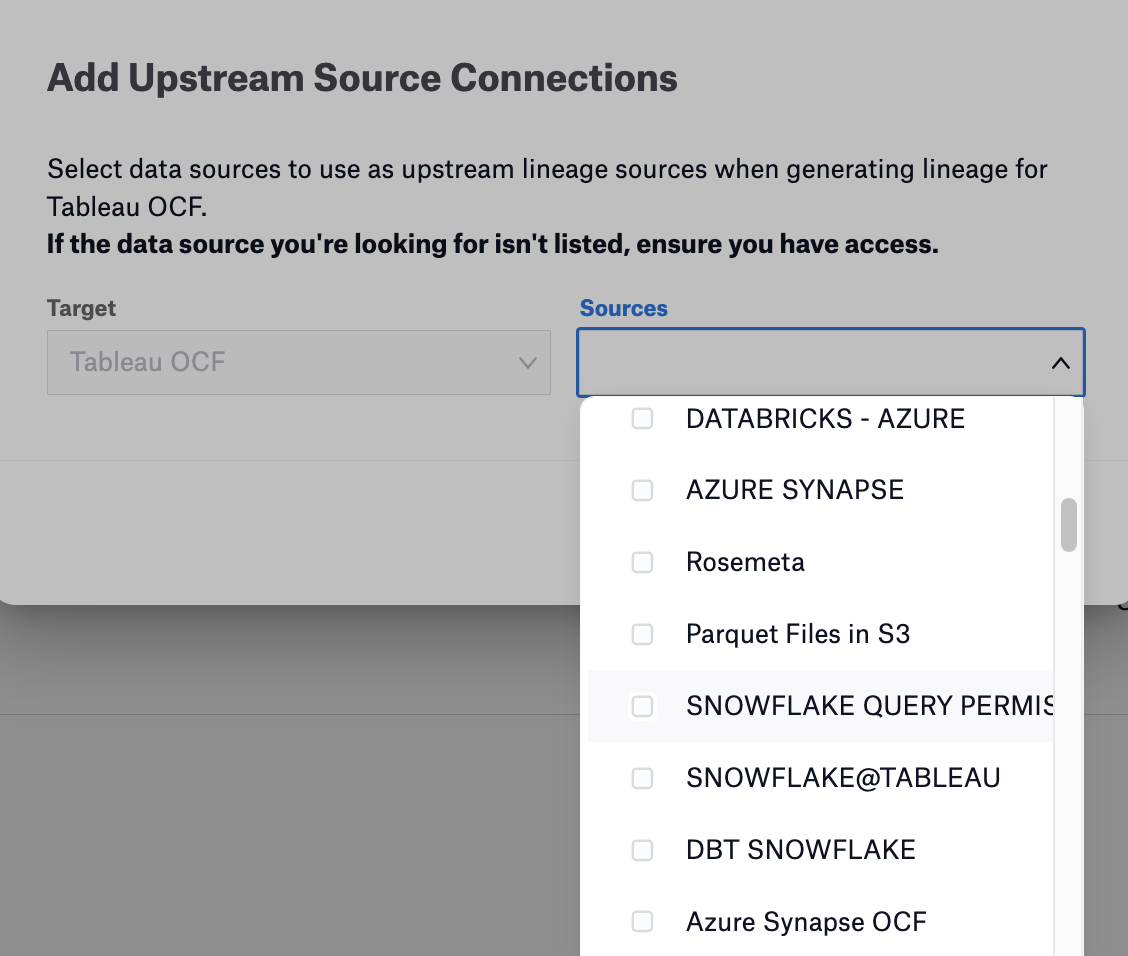This screenshot has height=956, width=1128.
Task: Tick the Azure Synapse OCF checkbox
Action: pos(642,921)
